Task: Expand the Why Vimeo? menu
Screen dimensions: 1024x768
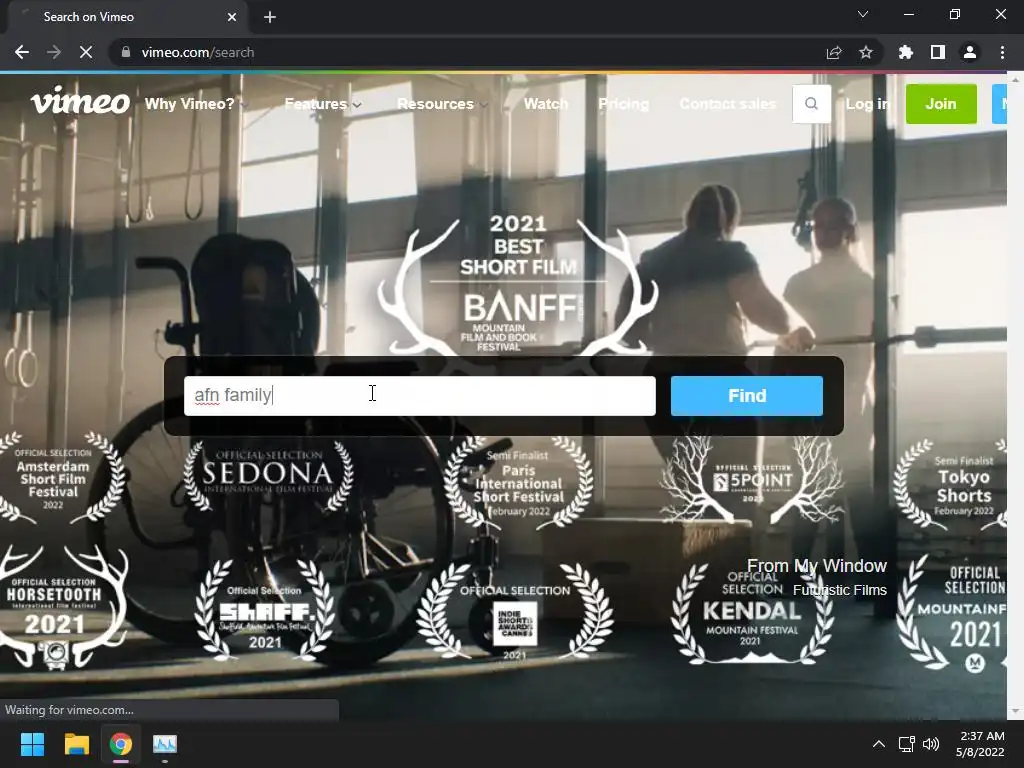Action: (197, 104)
